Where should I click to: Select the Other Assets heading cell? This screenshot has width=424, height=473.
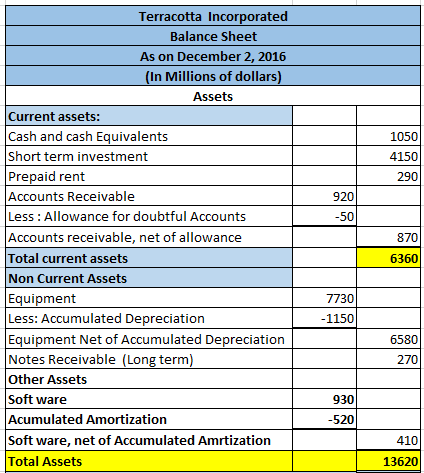(149, 379)
